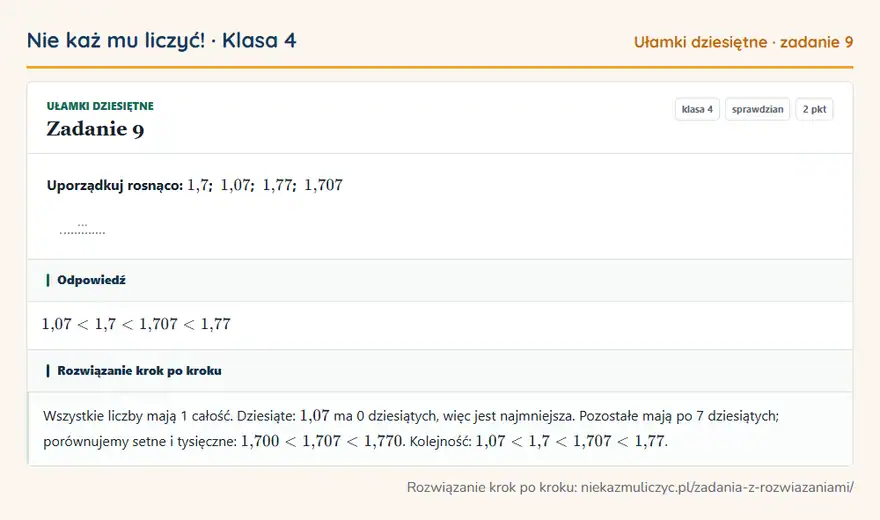
Task: Click the 'Zadanie 9' heading
Action: point(95,129)
